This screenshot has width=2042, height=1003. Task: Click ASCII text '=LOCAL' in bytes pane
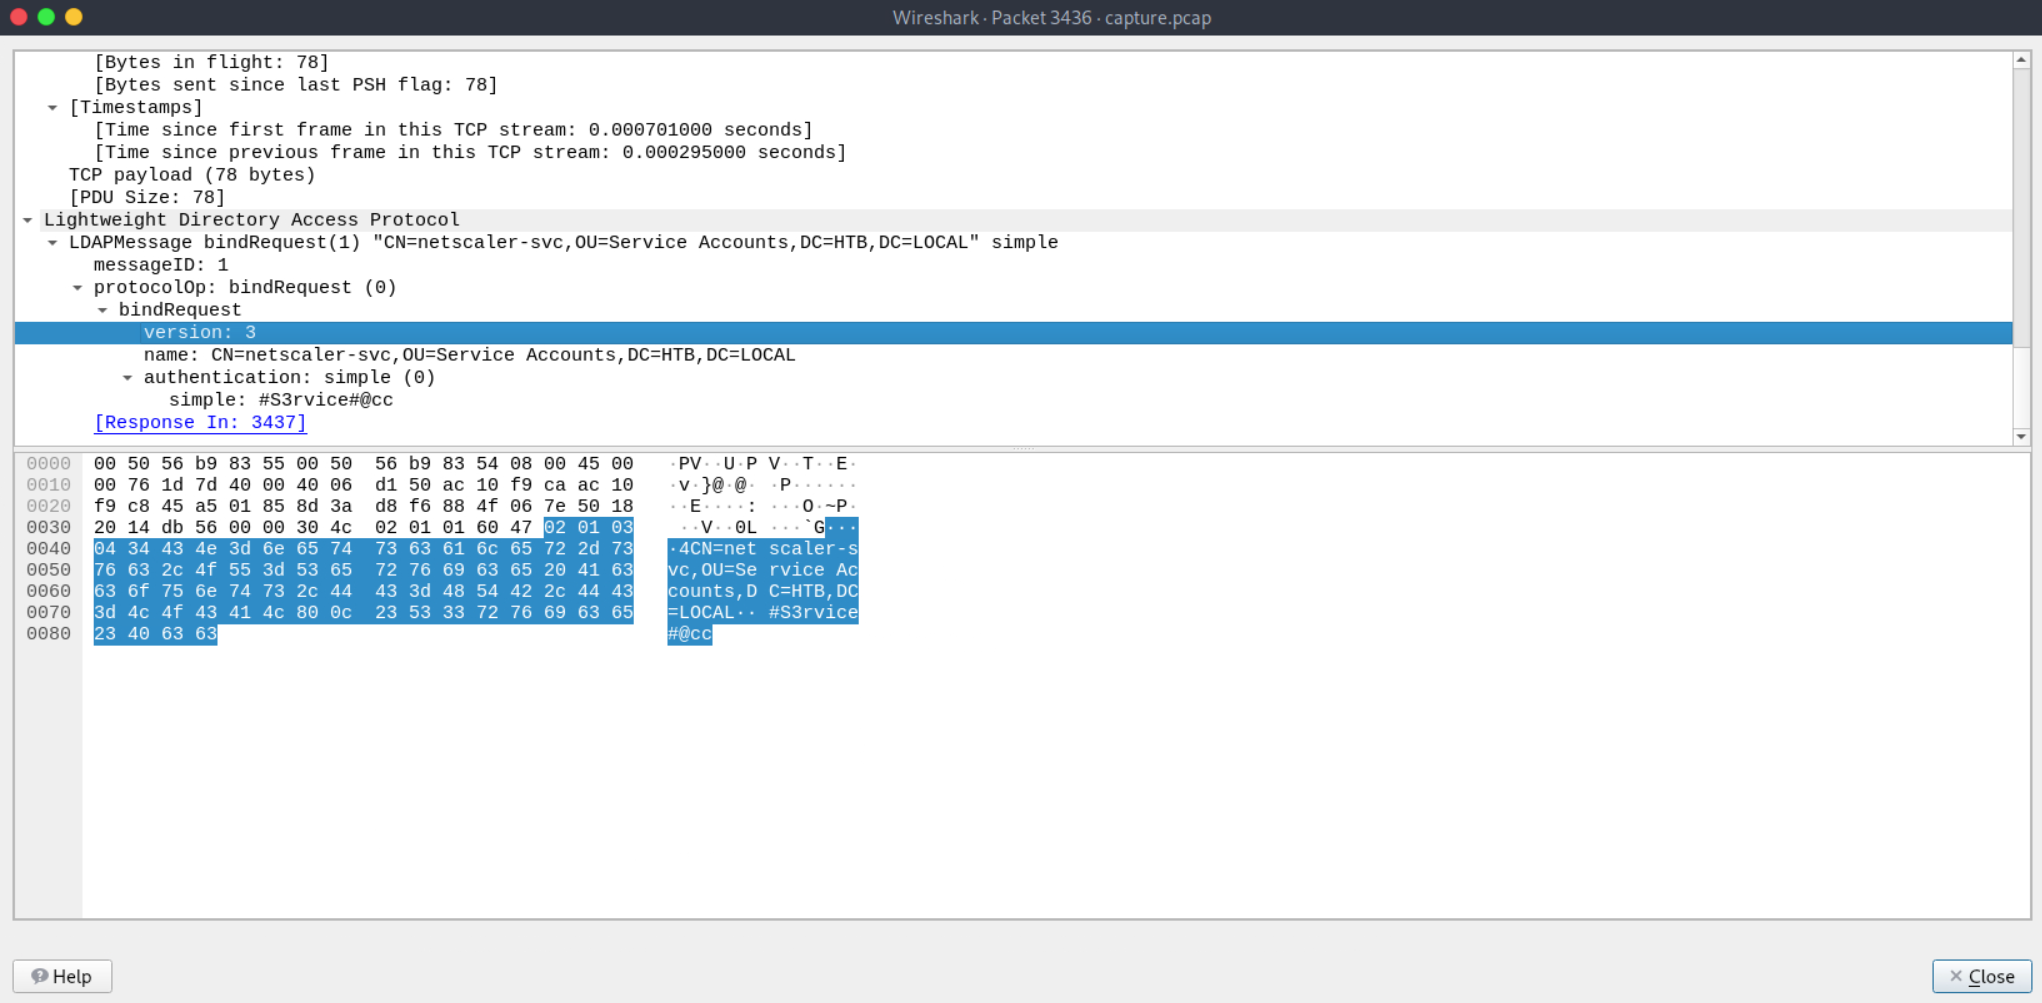click(702, 613)
